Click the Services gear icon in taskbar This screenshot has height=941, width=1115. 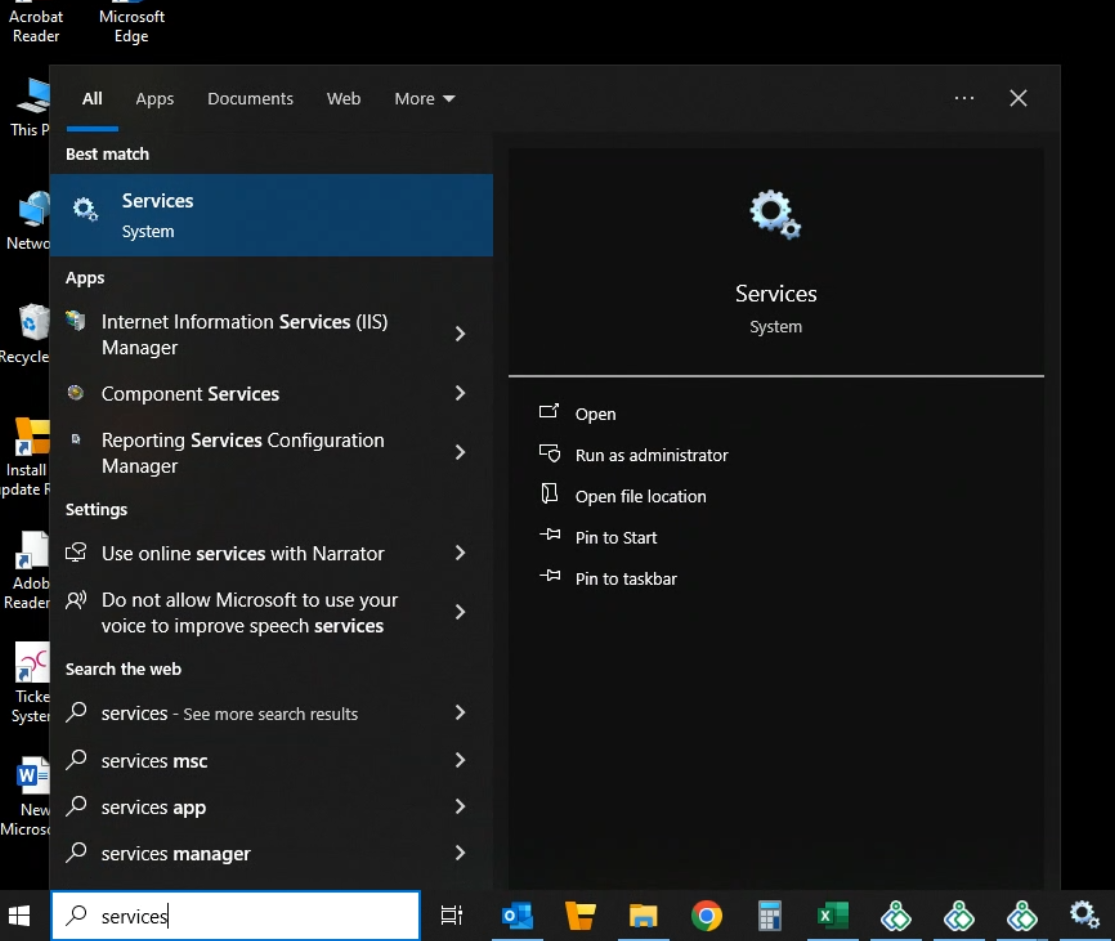(1084, 915)
